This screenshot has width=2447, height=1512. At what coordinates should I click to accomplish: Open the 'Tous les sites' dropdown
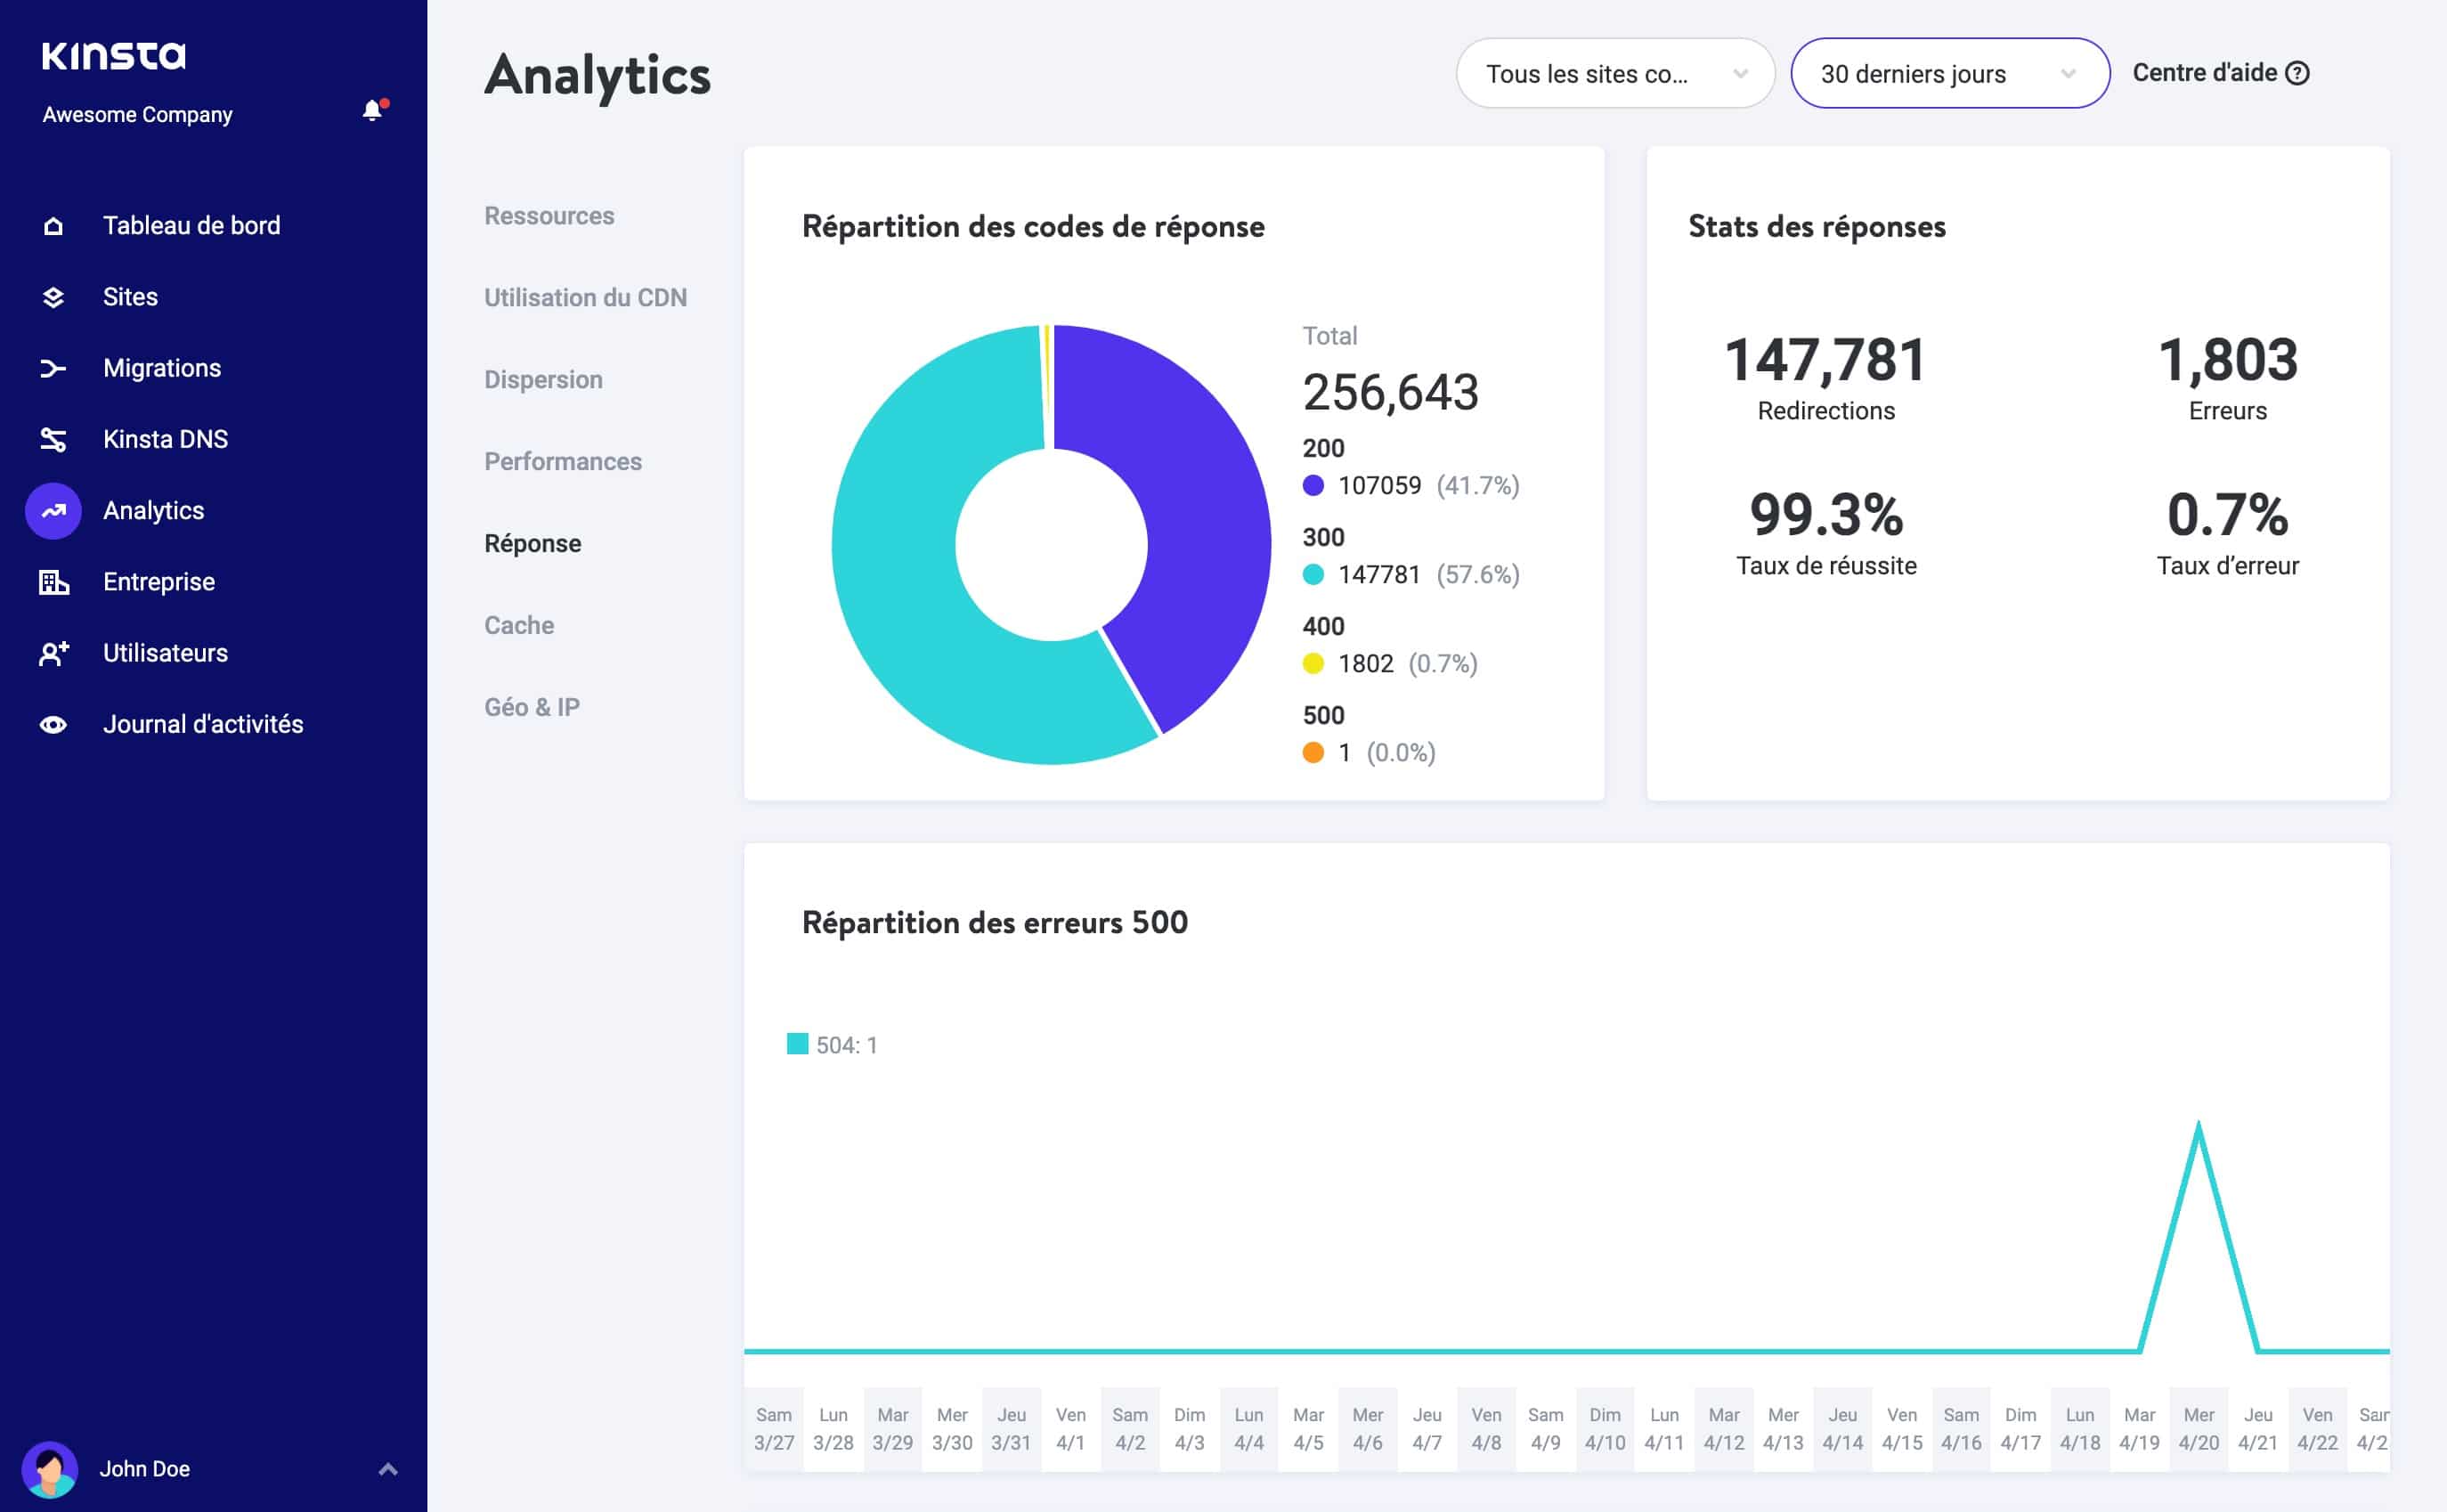(x=1614, y=73)
